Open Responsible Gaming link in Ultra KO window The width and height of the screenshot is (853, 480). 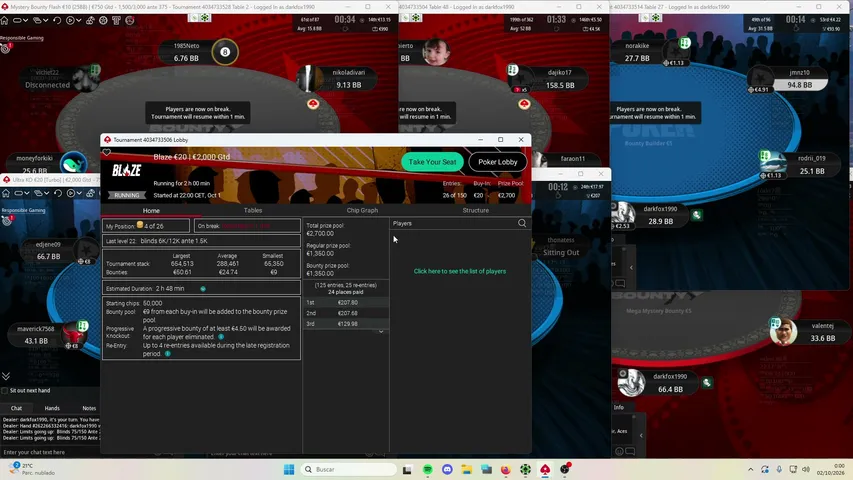[23, 210]
